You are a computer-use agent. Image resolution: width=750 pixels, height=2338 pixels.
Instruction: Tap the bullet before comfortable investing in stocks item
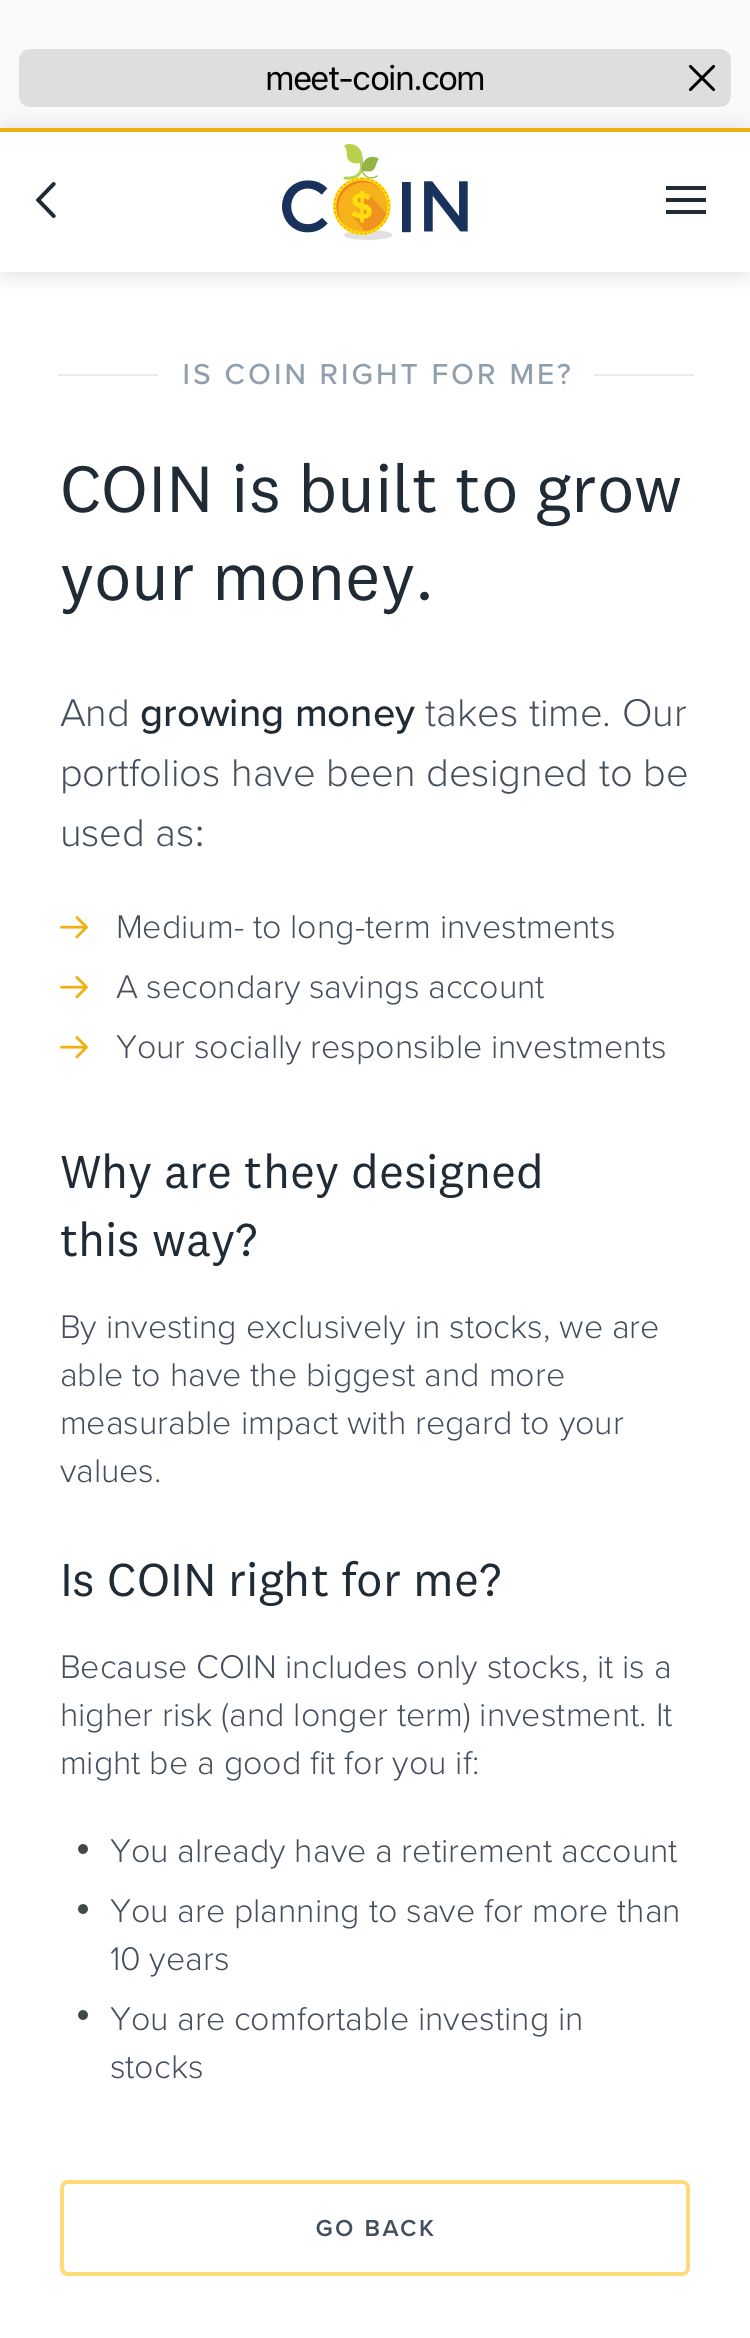click(x=84, y=2016)
